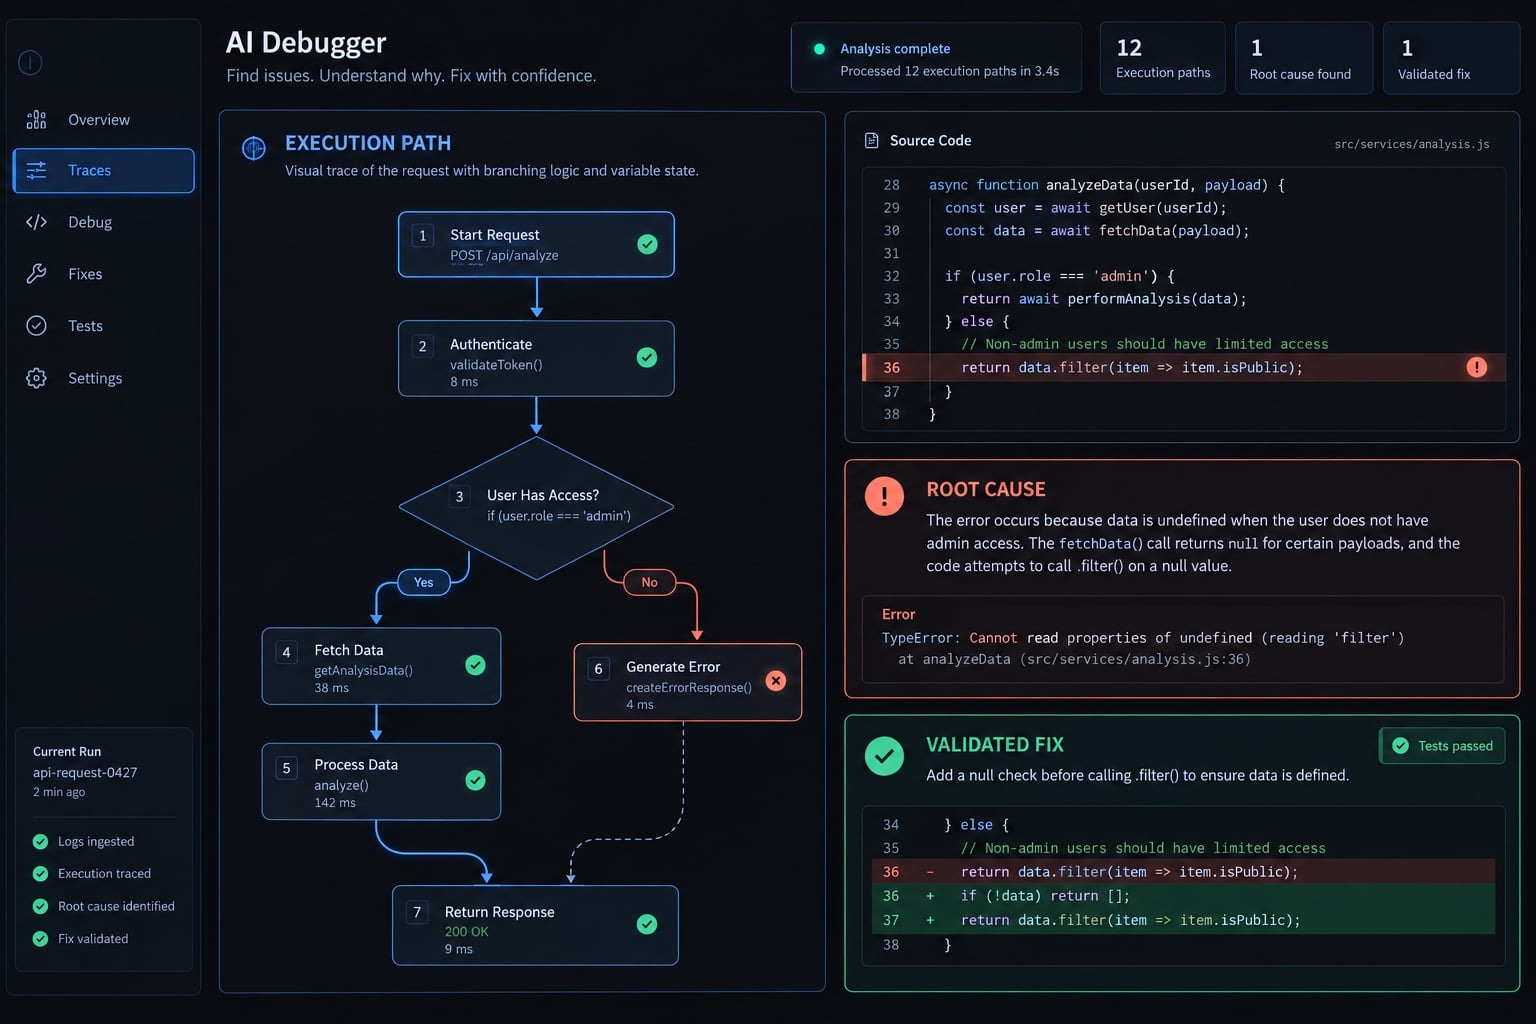Click the Root Cause exclamation icon
This screenshot has width=1536, height=1024.
[884, 496]
